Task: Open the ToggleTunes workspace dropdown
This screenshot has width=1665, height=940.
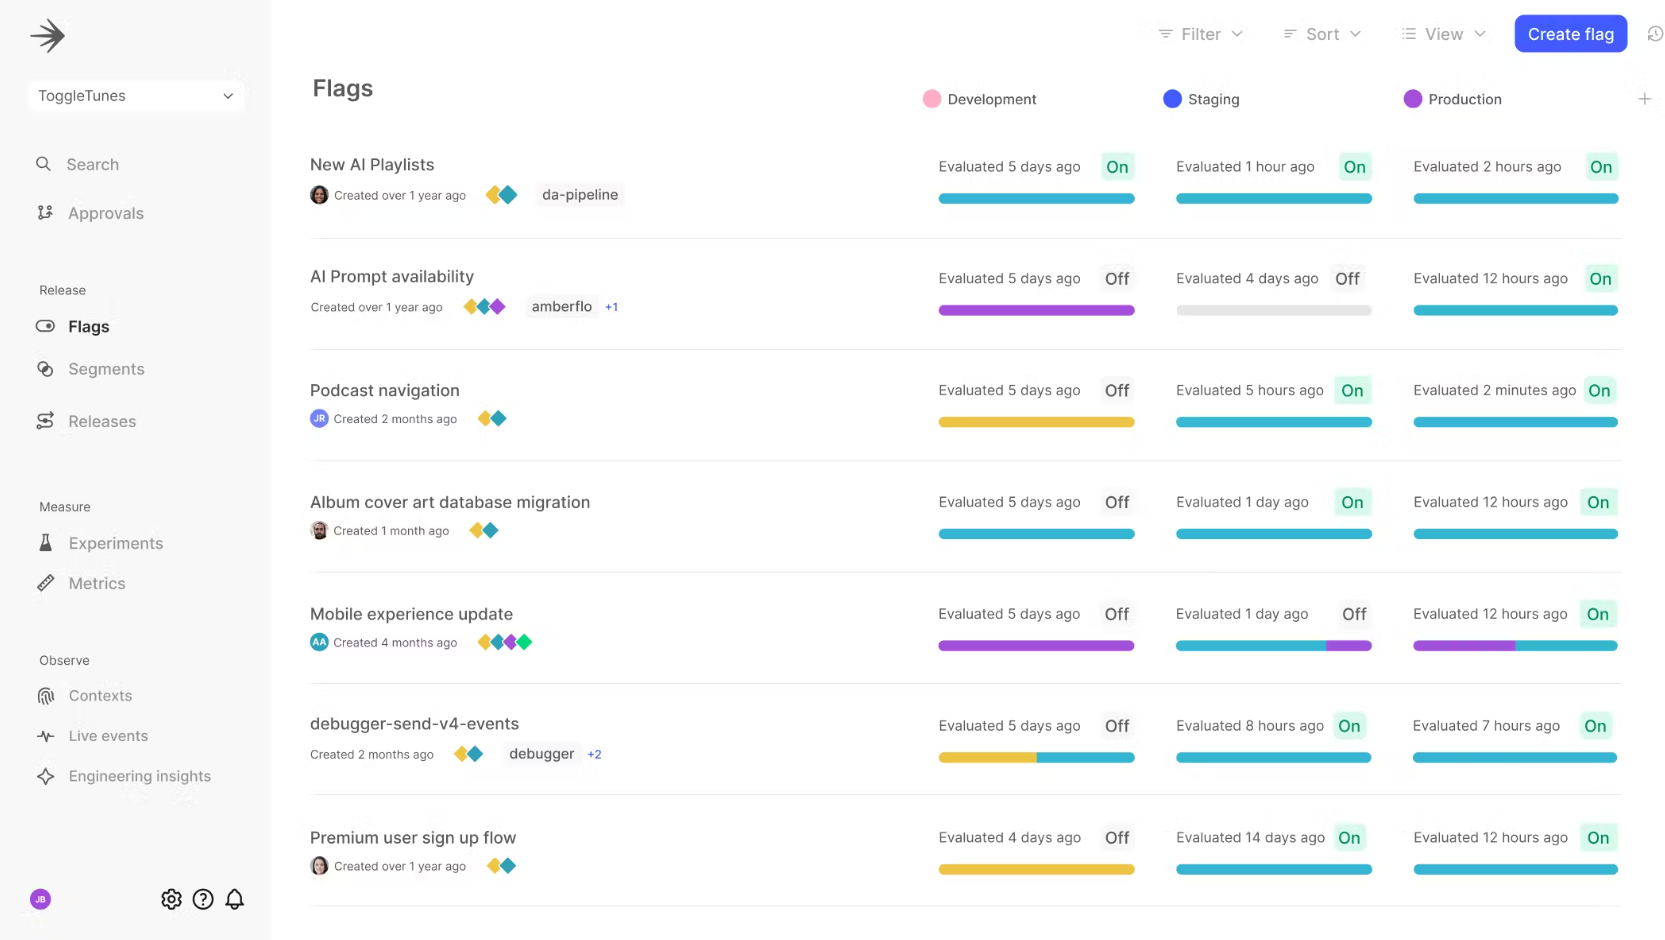Action: point(135,95)
